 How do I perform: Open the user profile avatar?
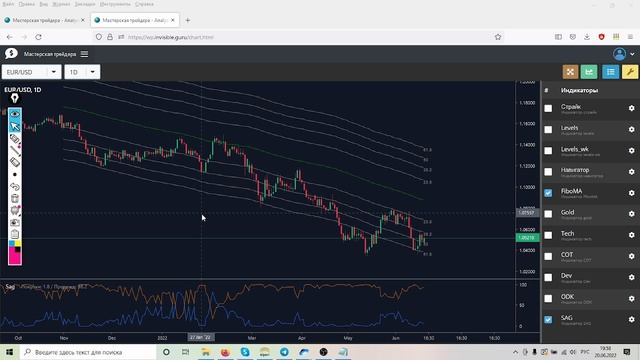click(x=619, y=54)
